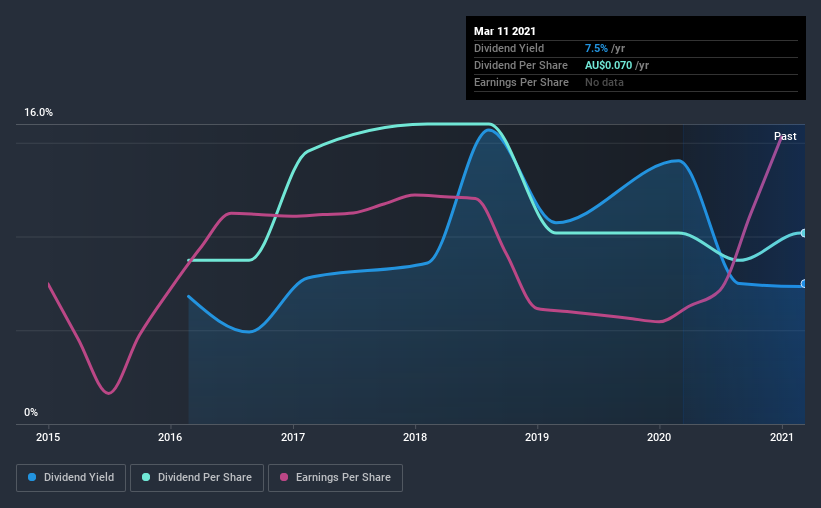Image resolution: width=821 pixels, height=508 pixels.
Task: Click the 2021 x-axis label
Action: point(782,437)
